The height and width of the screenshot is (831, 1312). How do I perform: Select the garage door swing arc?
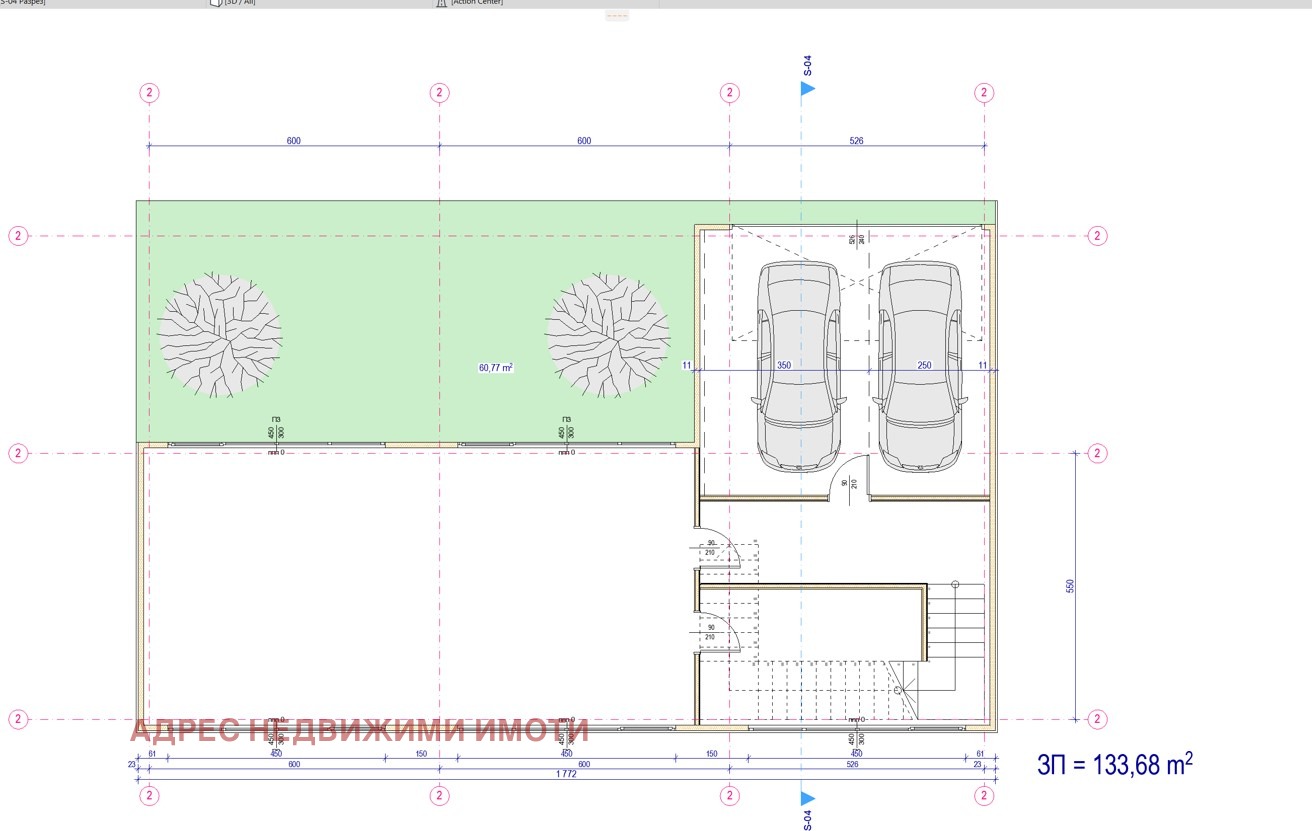point(848,478)
